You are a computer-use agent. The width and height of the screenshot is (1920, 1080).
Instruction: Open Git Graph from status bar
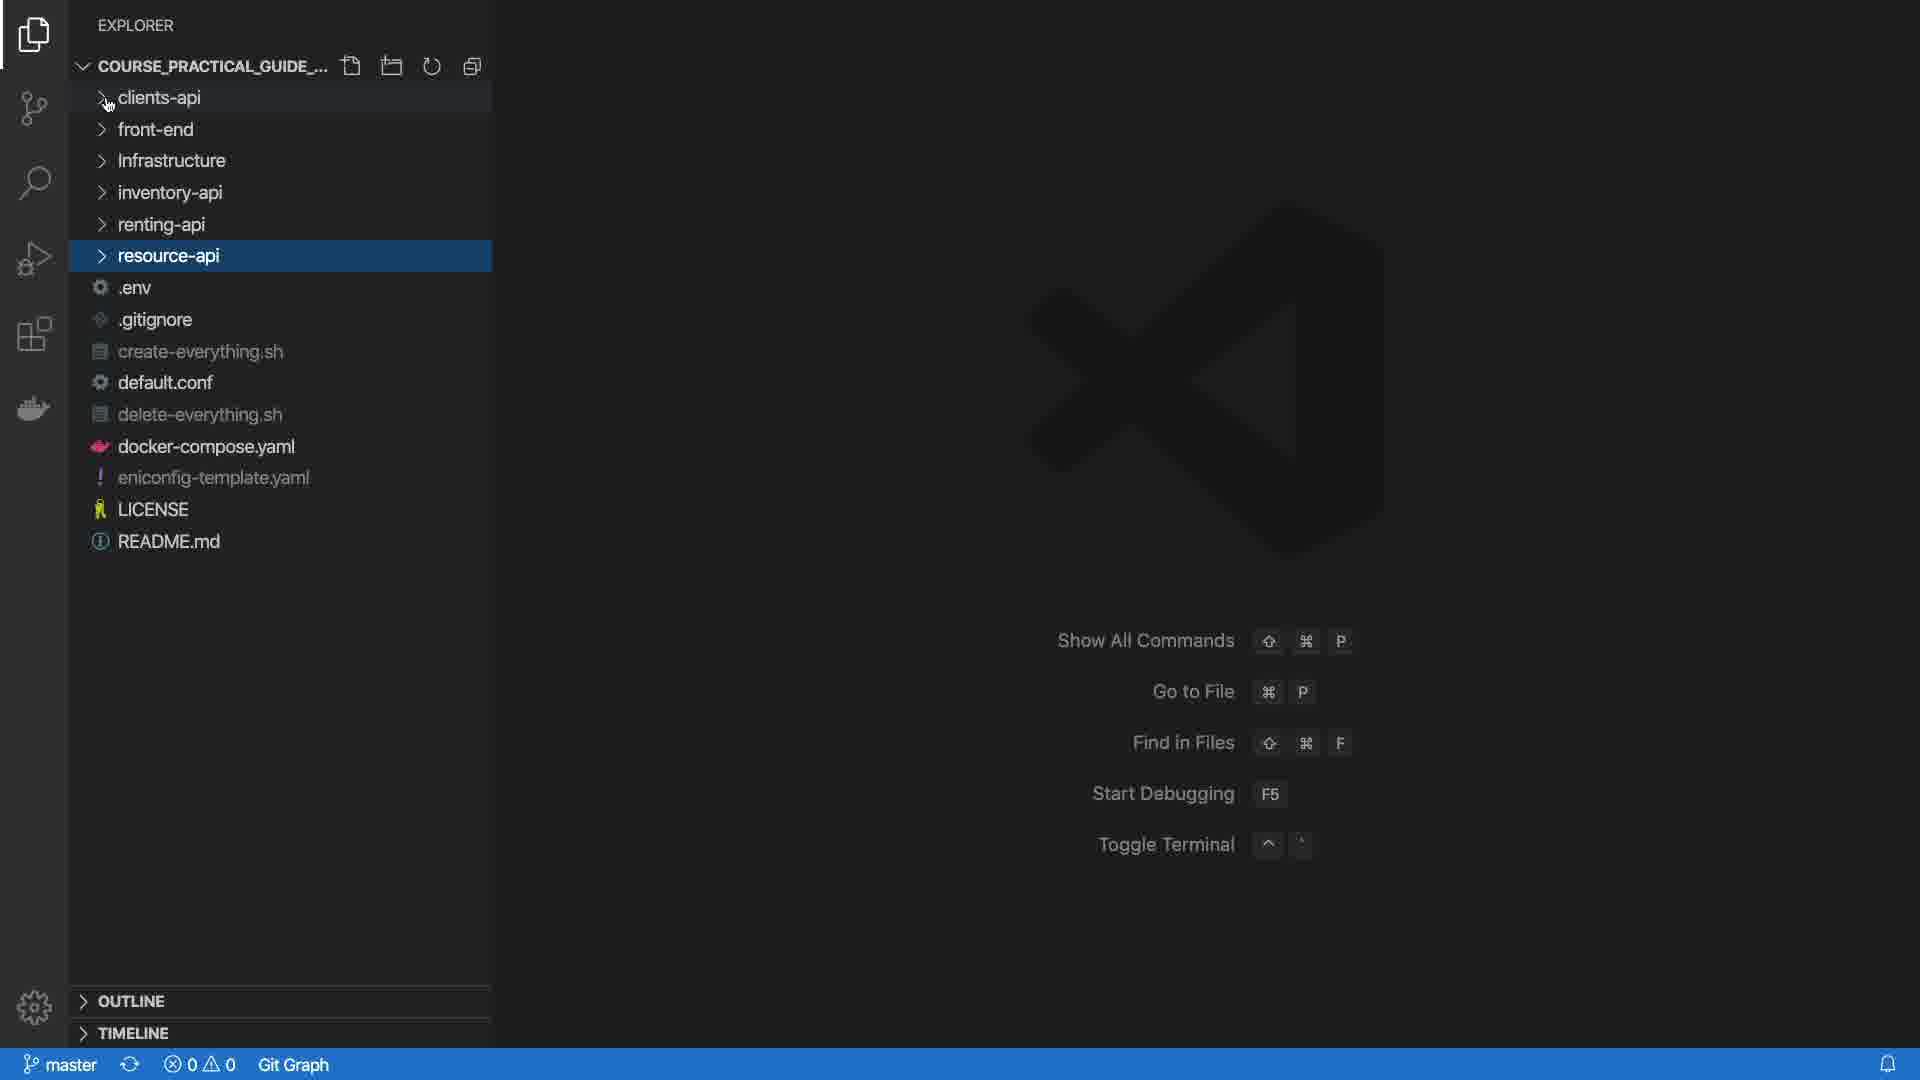pos(293,1064)
